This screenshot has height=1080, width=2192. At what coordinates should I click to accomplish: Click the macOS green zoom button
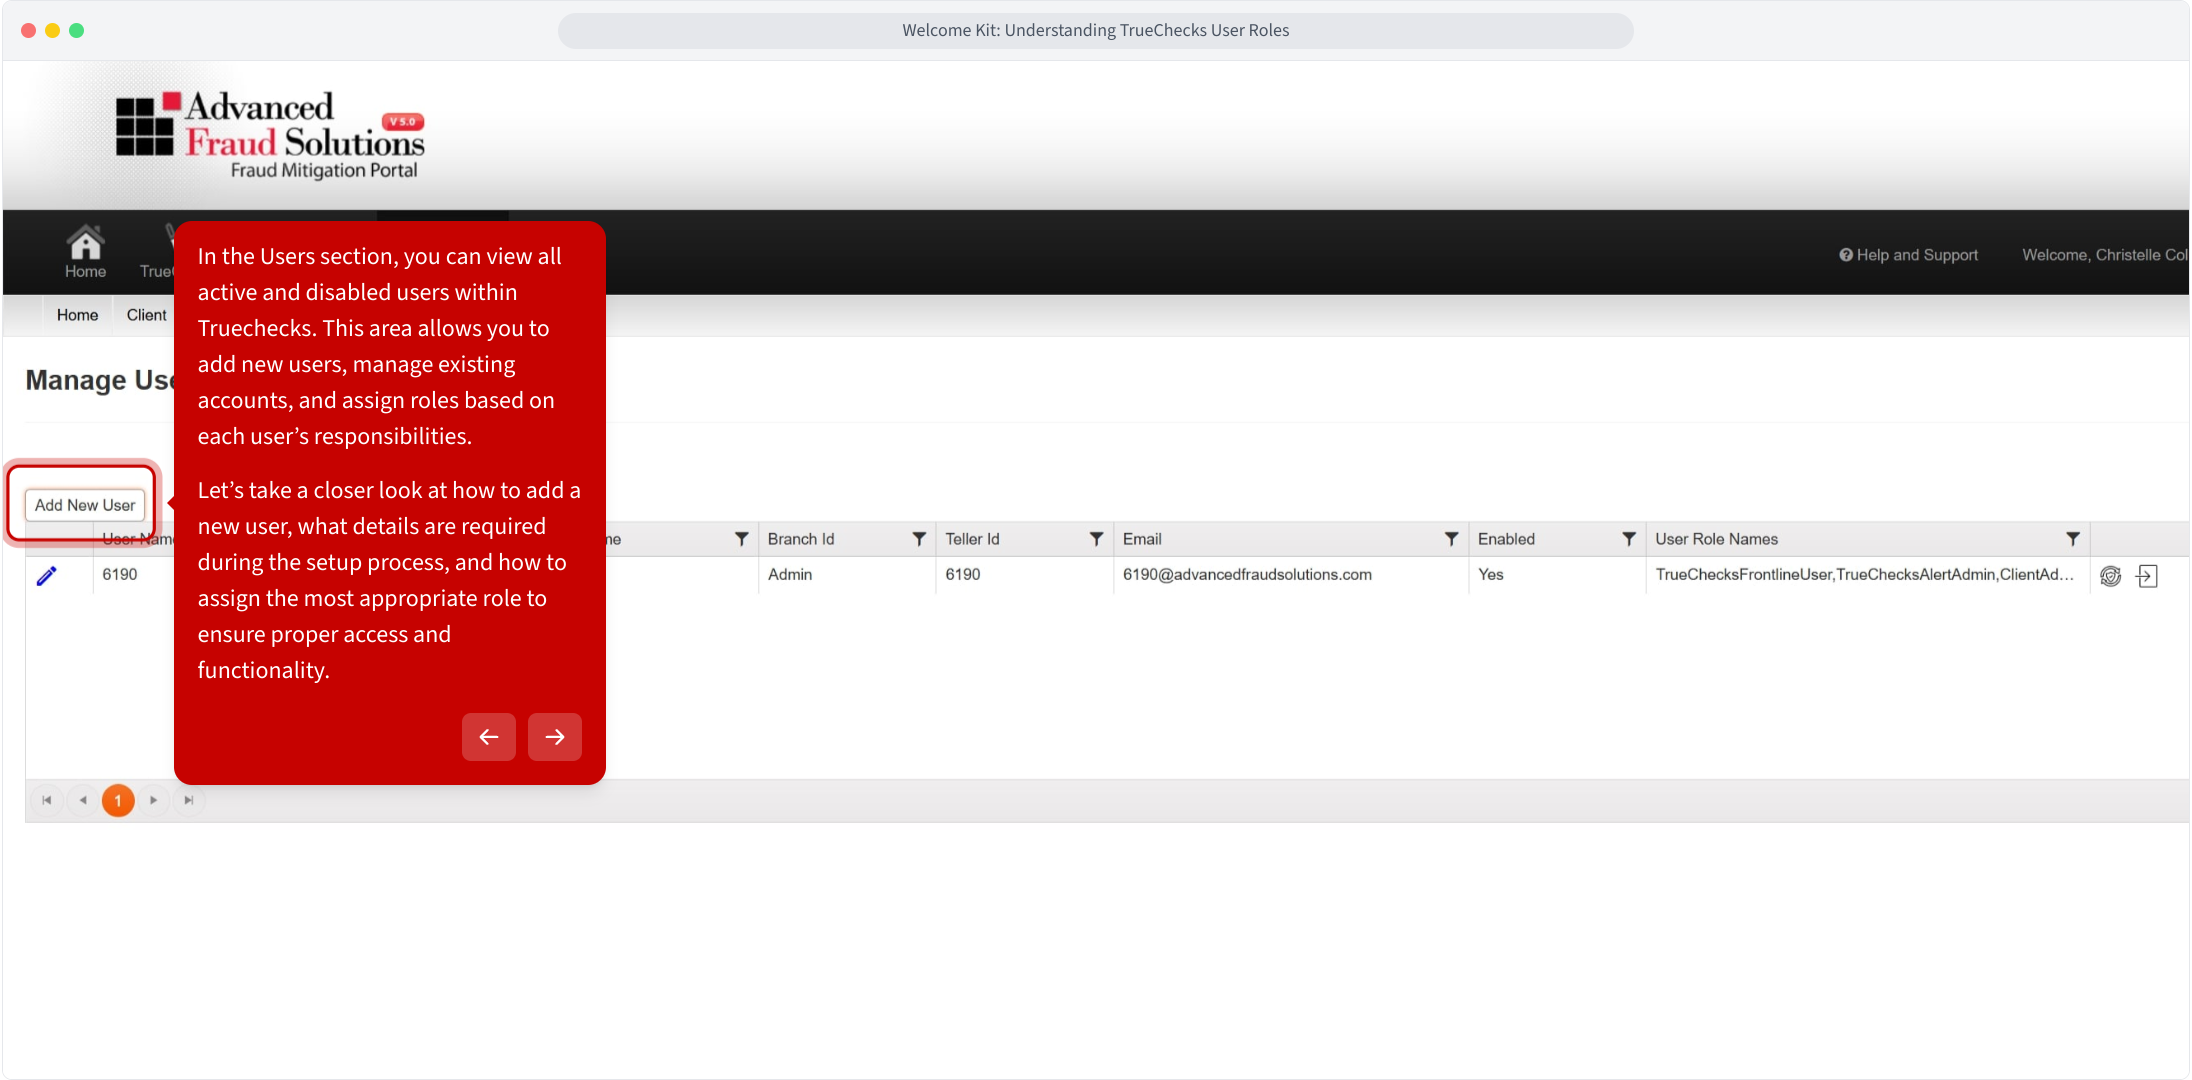[76, 30]
